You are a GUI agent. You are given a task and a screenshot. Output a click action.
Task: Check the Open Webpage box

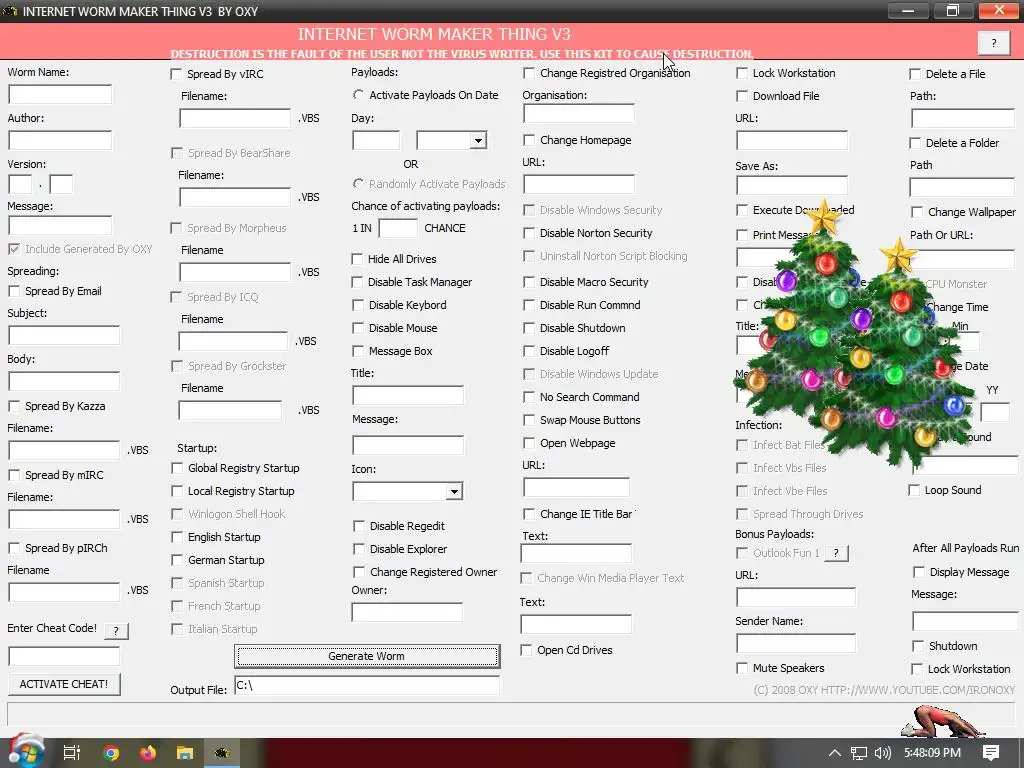pyautogui.click(x=529, y=443)
